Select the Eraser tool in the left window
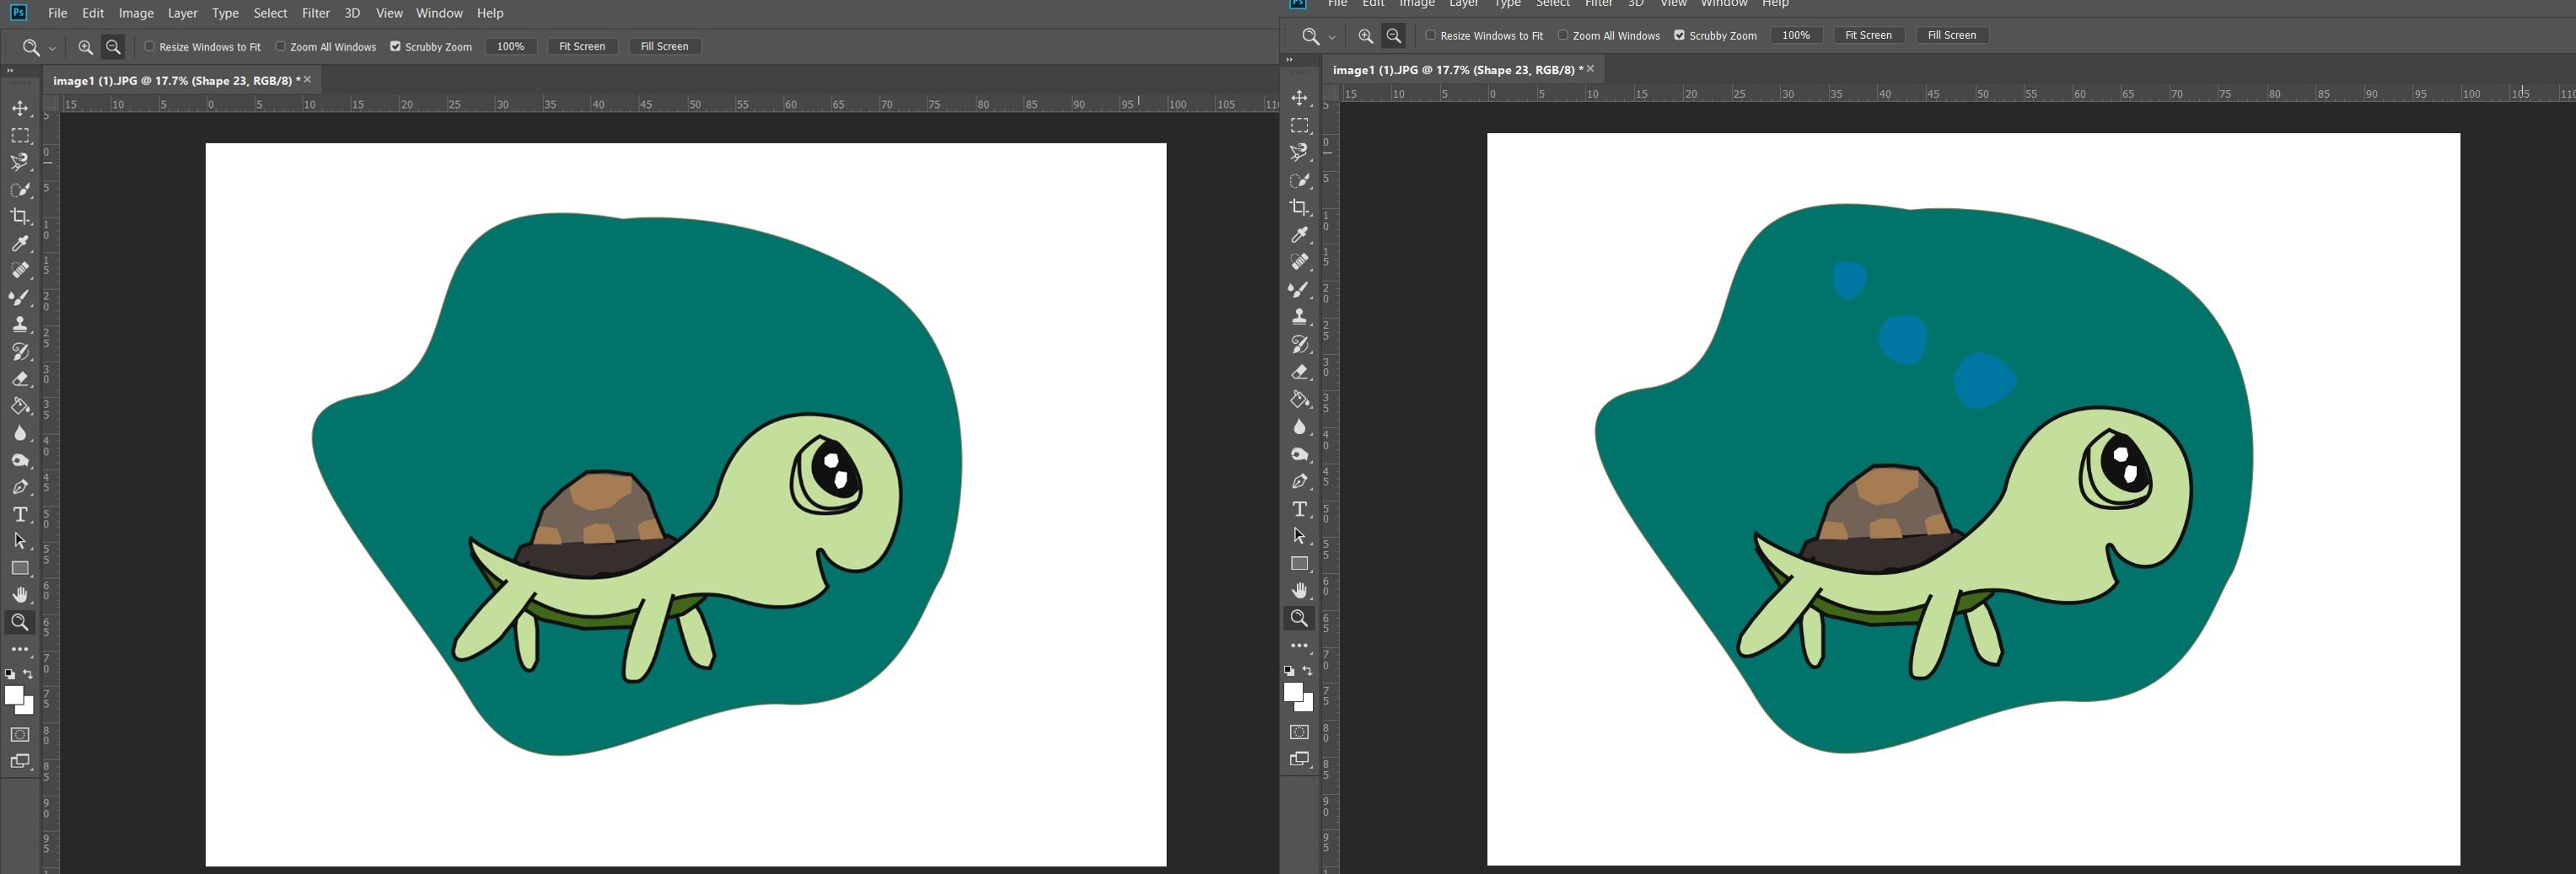 click(x=20, y=378)
